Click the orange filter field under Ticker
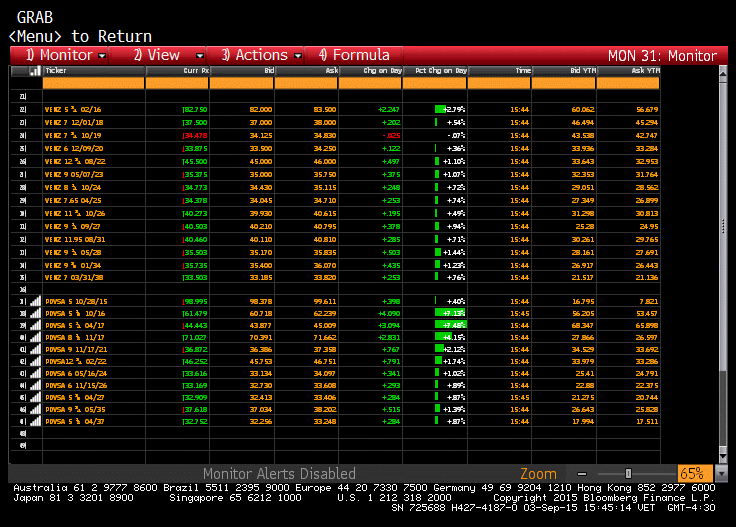Viewport: 736px width, 527px height. pos(93,83)
